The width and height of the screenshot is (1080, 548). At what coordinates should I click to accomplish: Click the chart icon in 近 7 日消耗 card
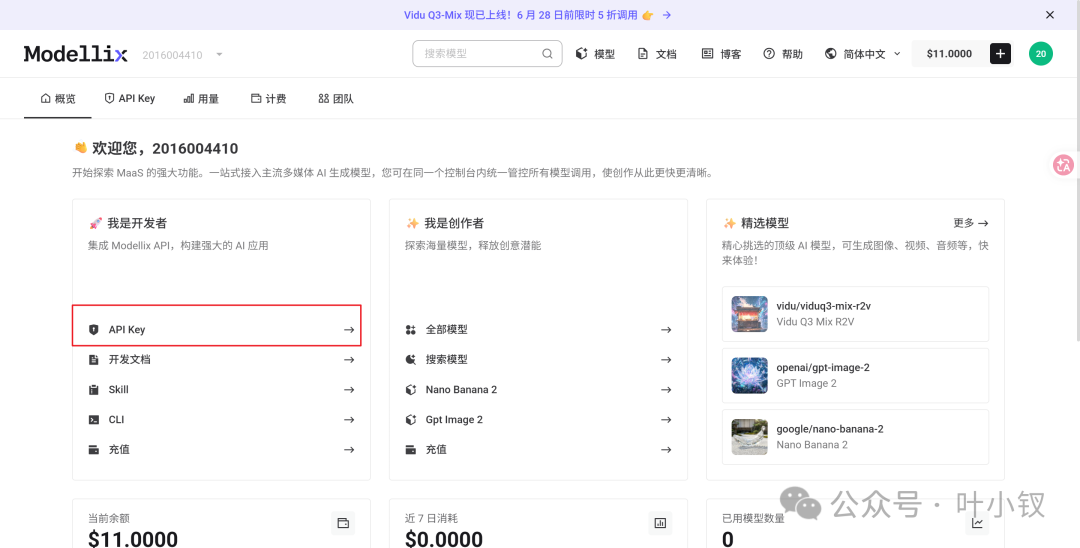coord(661,523)
